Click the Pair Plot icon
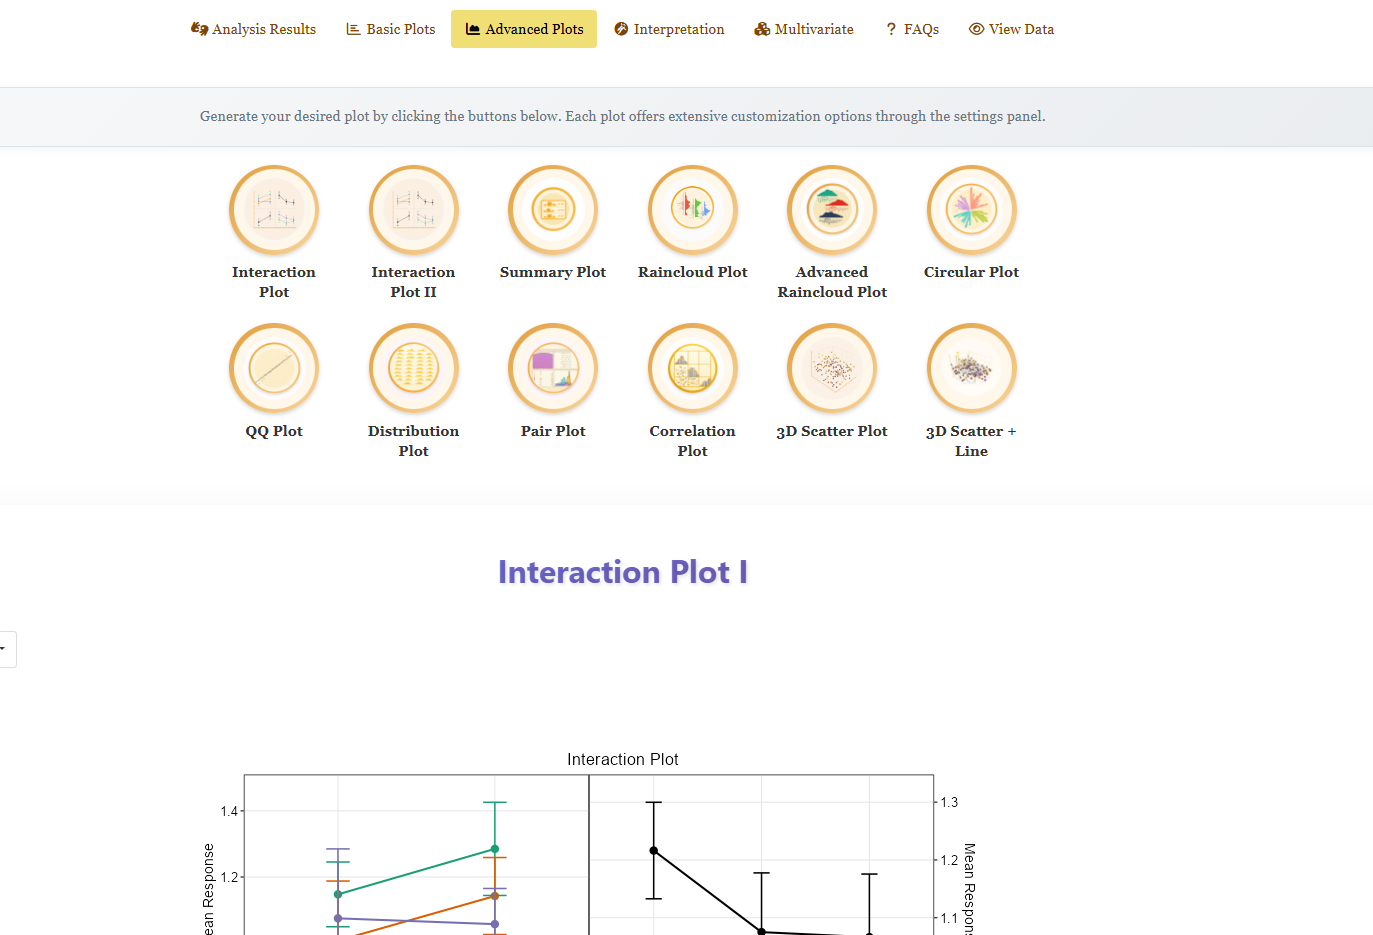Image resolution: width=1373 pixels, height=935 pixels. point(553,368)
